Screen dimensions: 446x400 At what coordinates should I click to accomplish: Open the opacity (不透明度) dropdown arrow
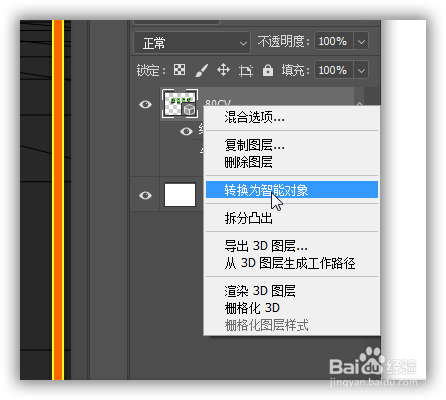click(x=361, y=42)
